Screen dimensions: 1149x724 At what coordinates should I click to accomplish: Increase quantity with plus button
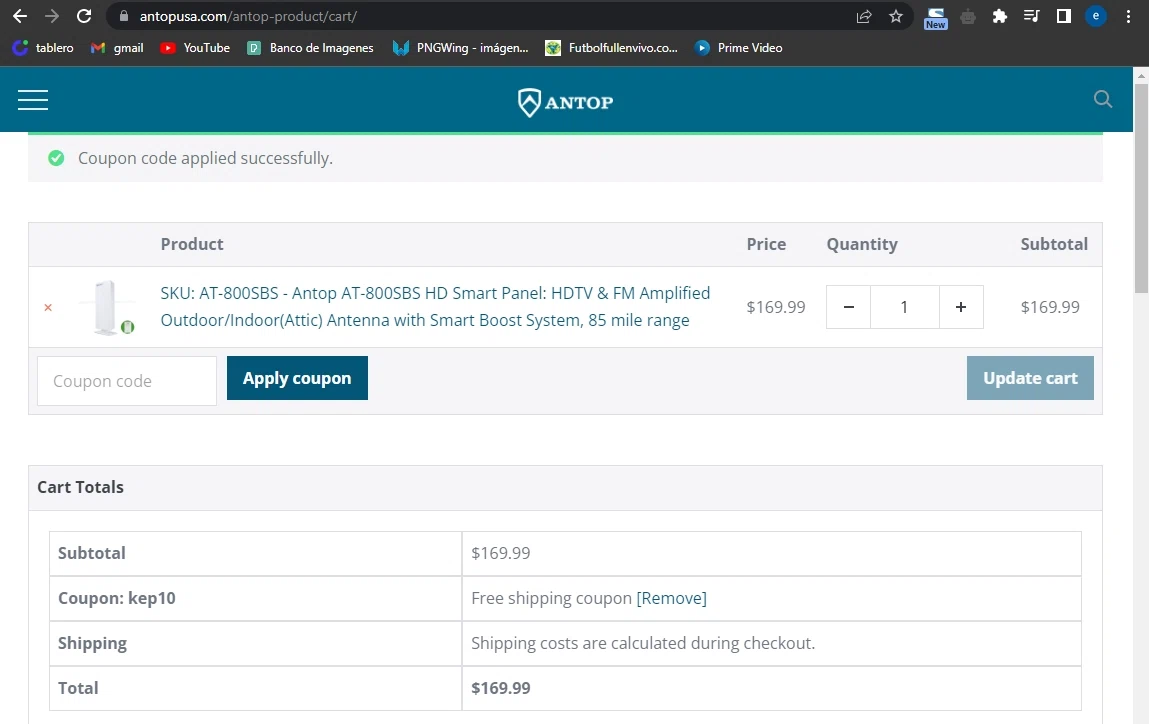[961, 307]
